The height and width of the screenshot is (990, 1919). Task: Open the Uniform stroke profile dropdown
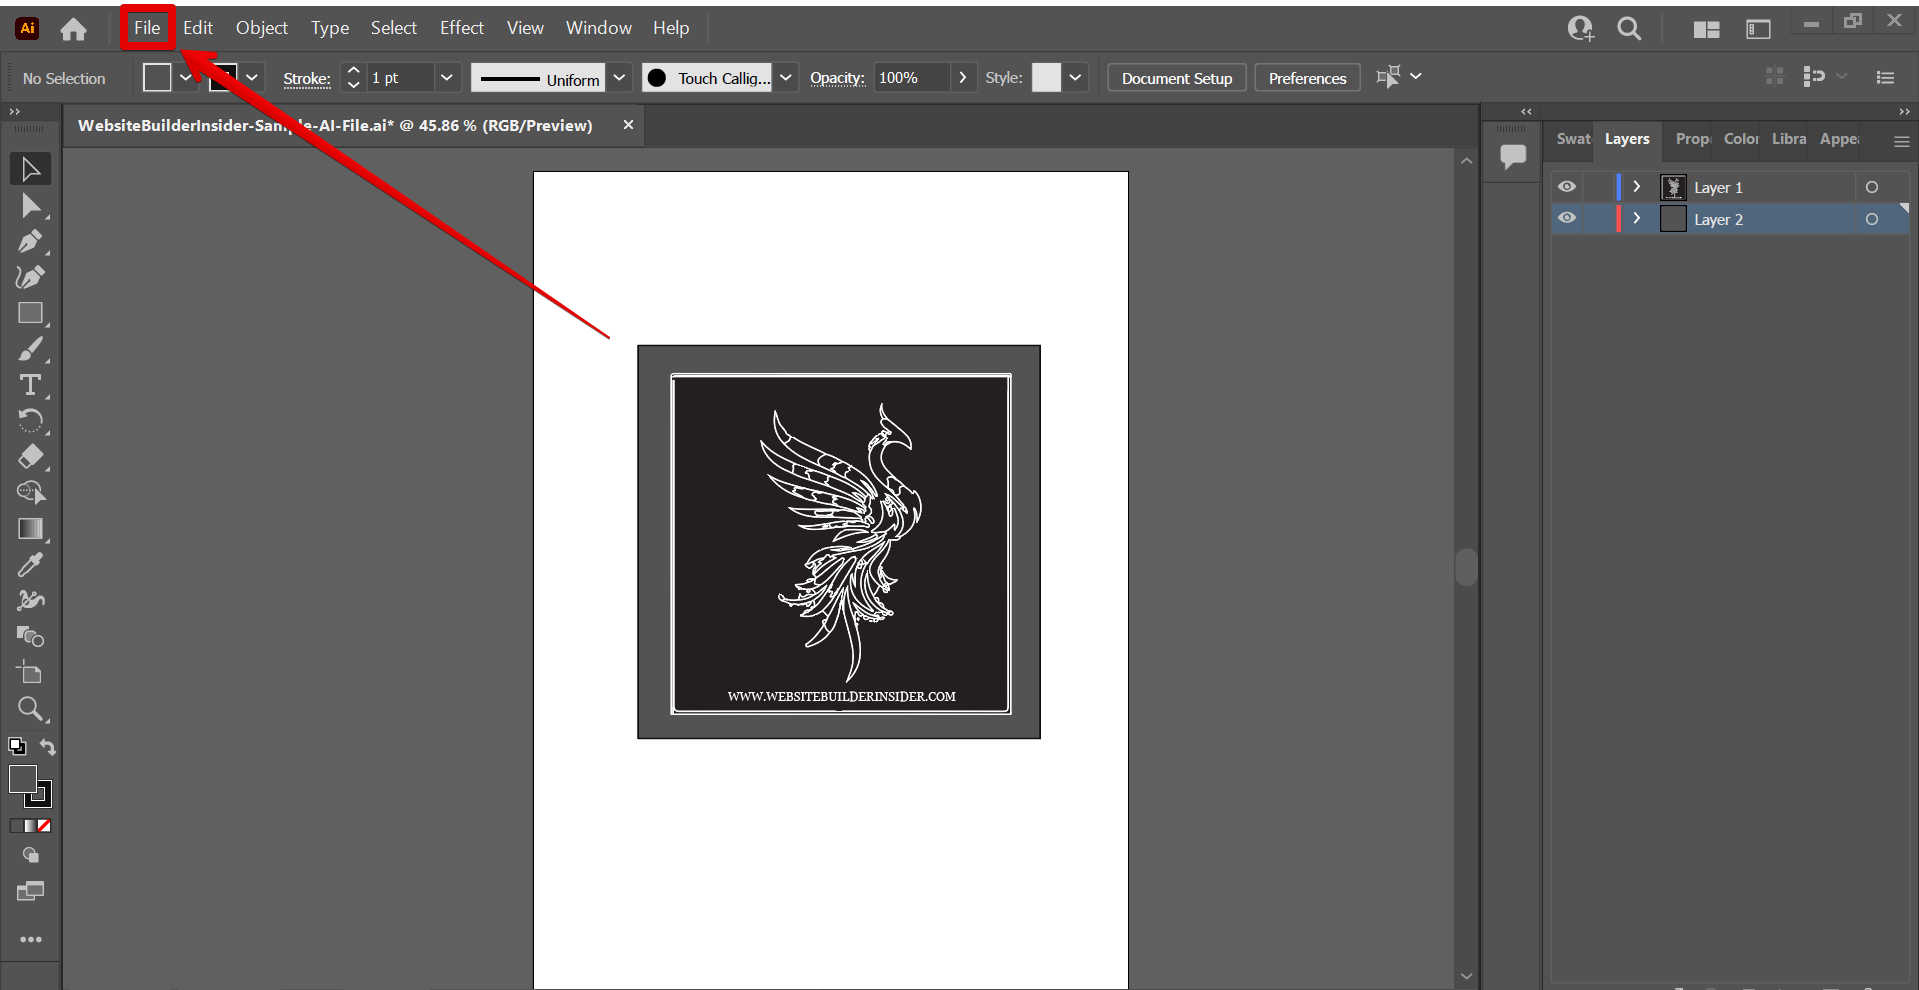[619, 78]
